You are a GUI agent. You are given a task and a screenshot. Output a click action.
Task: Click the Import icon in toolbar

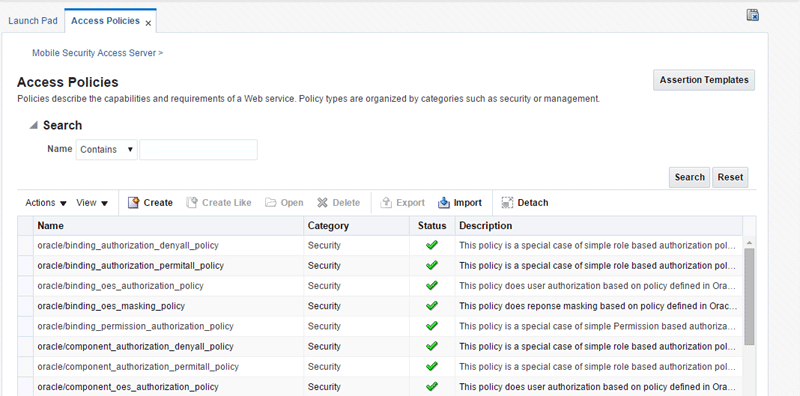(x=443, y=203)
